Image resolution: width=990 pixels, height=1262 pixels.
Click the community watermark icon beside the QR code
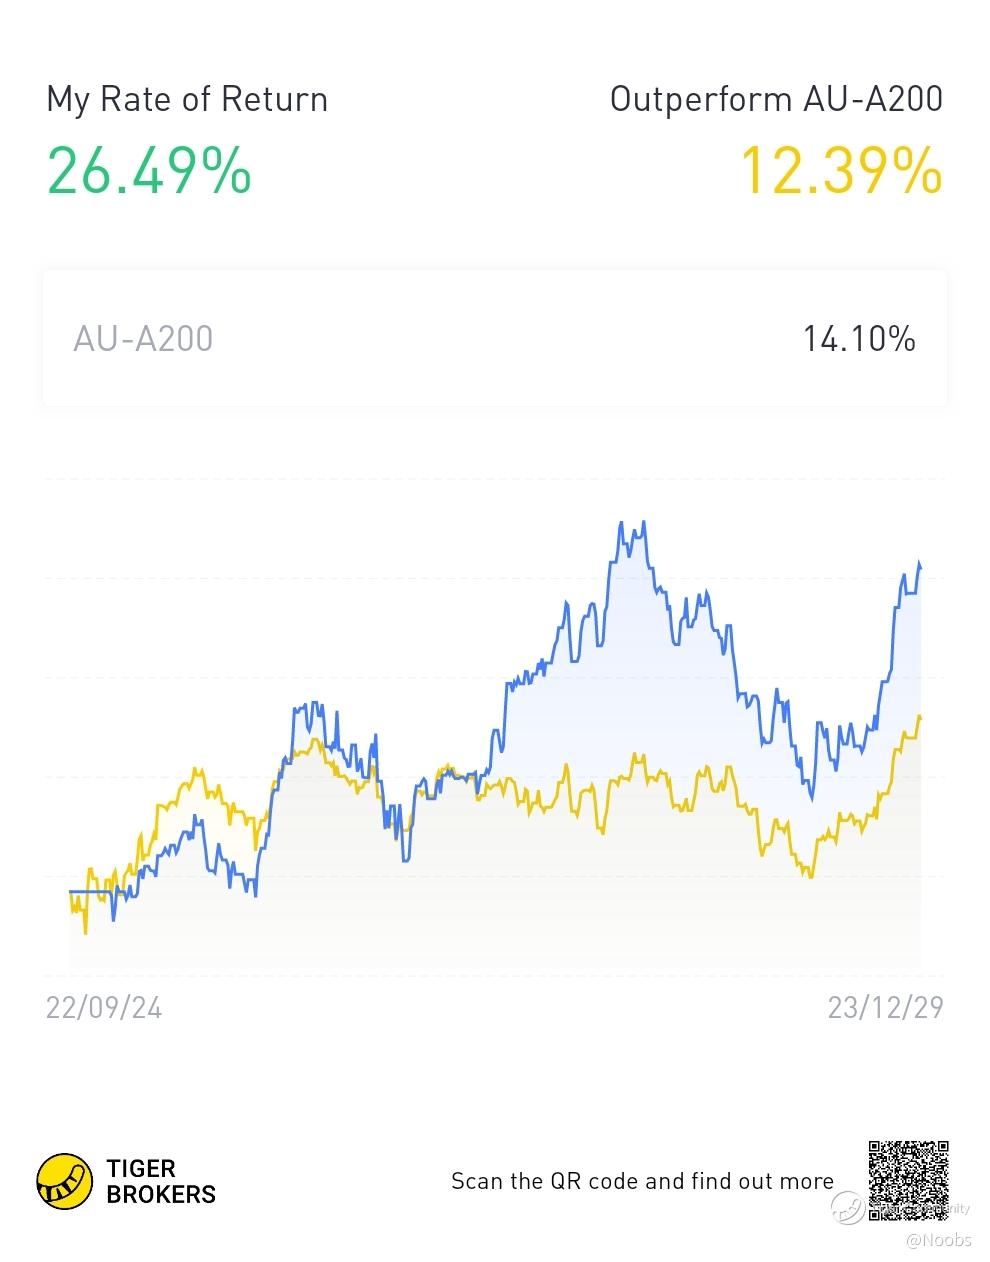[850, 1208]
